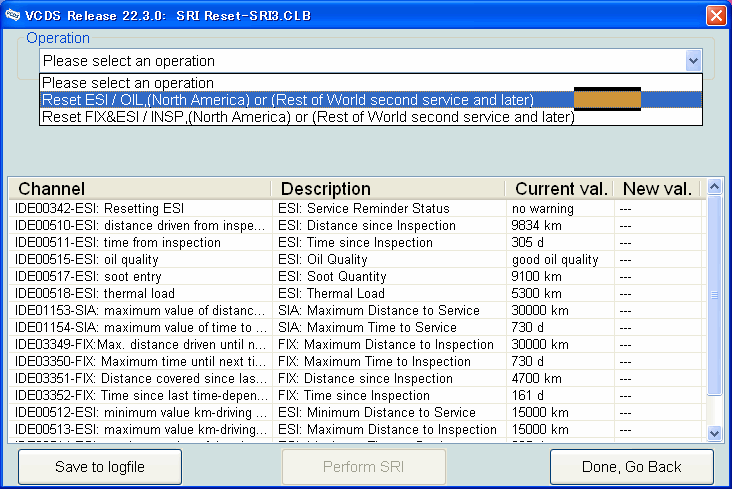Image resolution: width=732 pixels, height=489 pixels.
Task: Click the VCDS title bar app icon
Action: pos(13,15)
